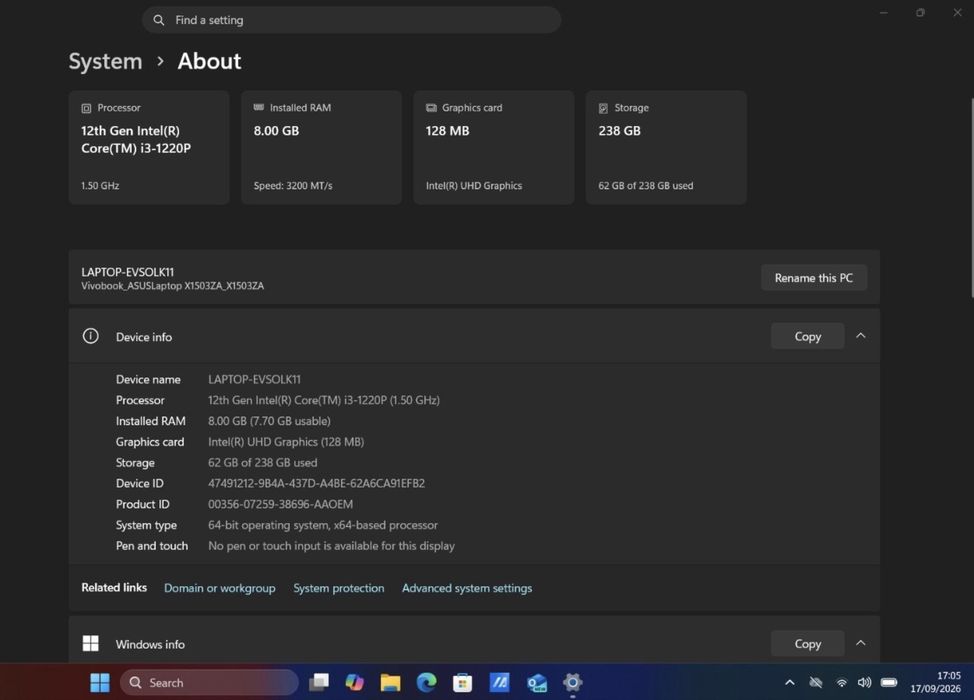This screenshot has height=700, width=974.
Task: Click the battery tray icon
Action: tap(889, 683)
